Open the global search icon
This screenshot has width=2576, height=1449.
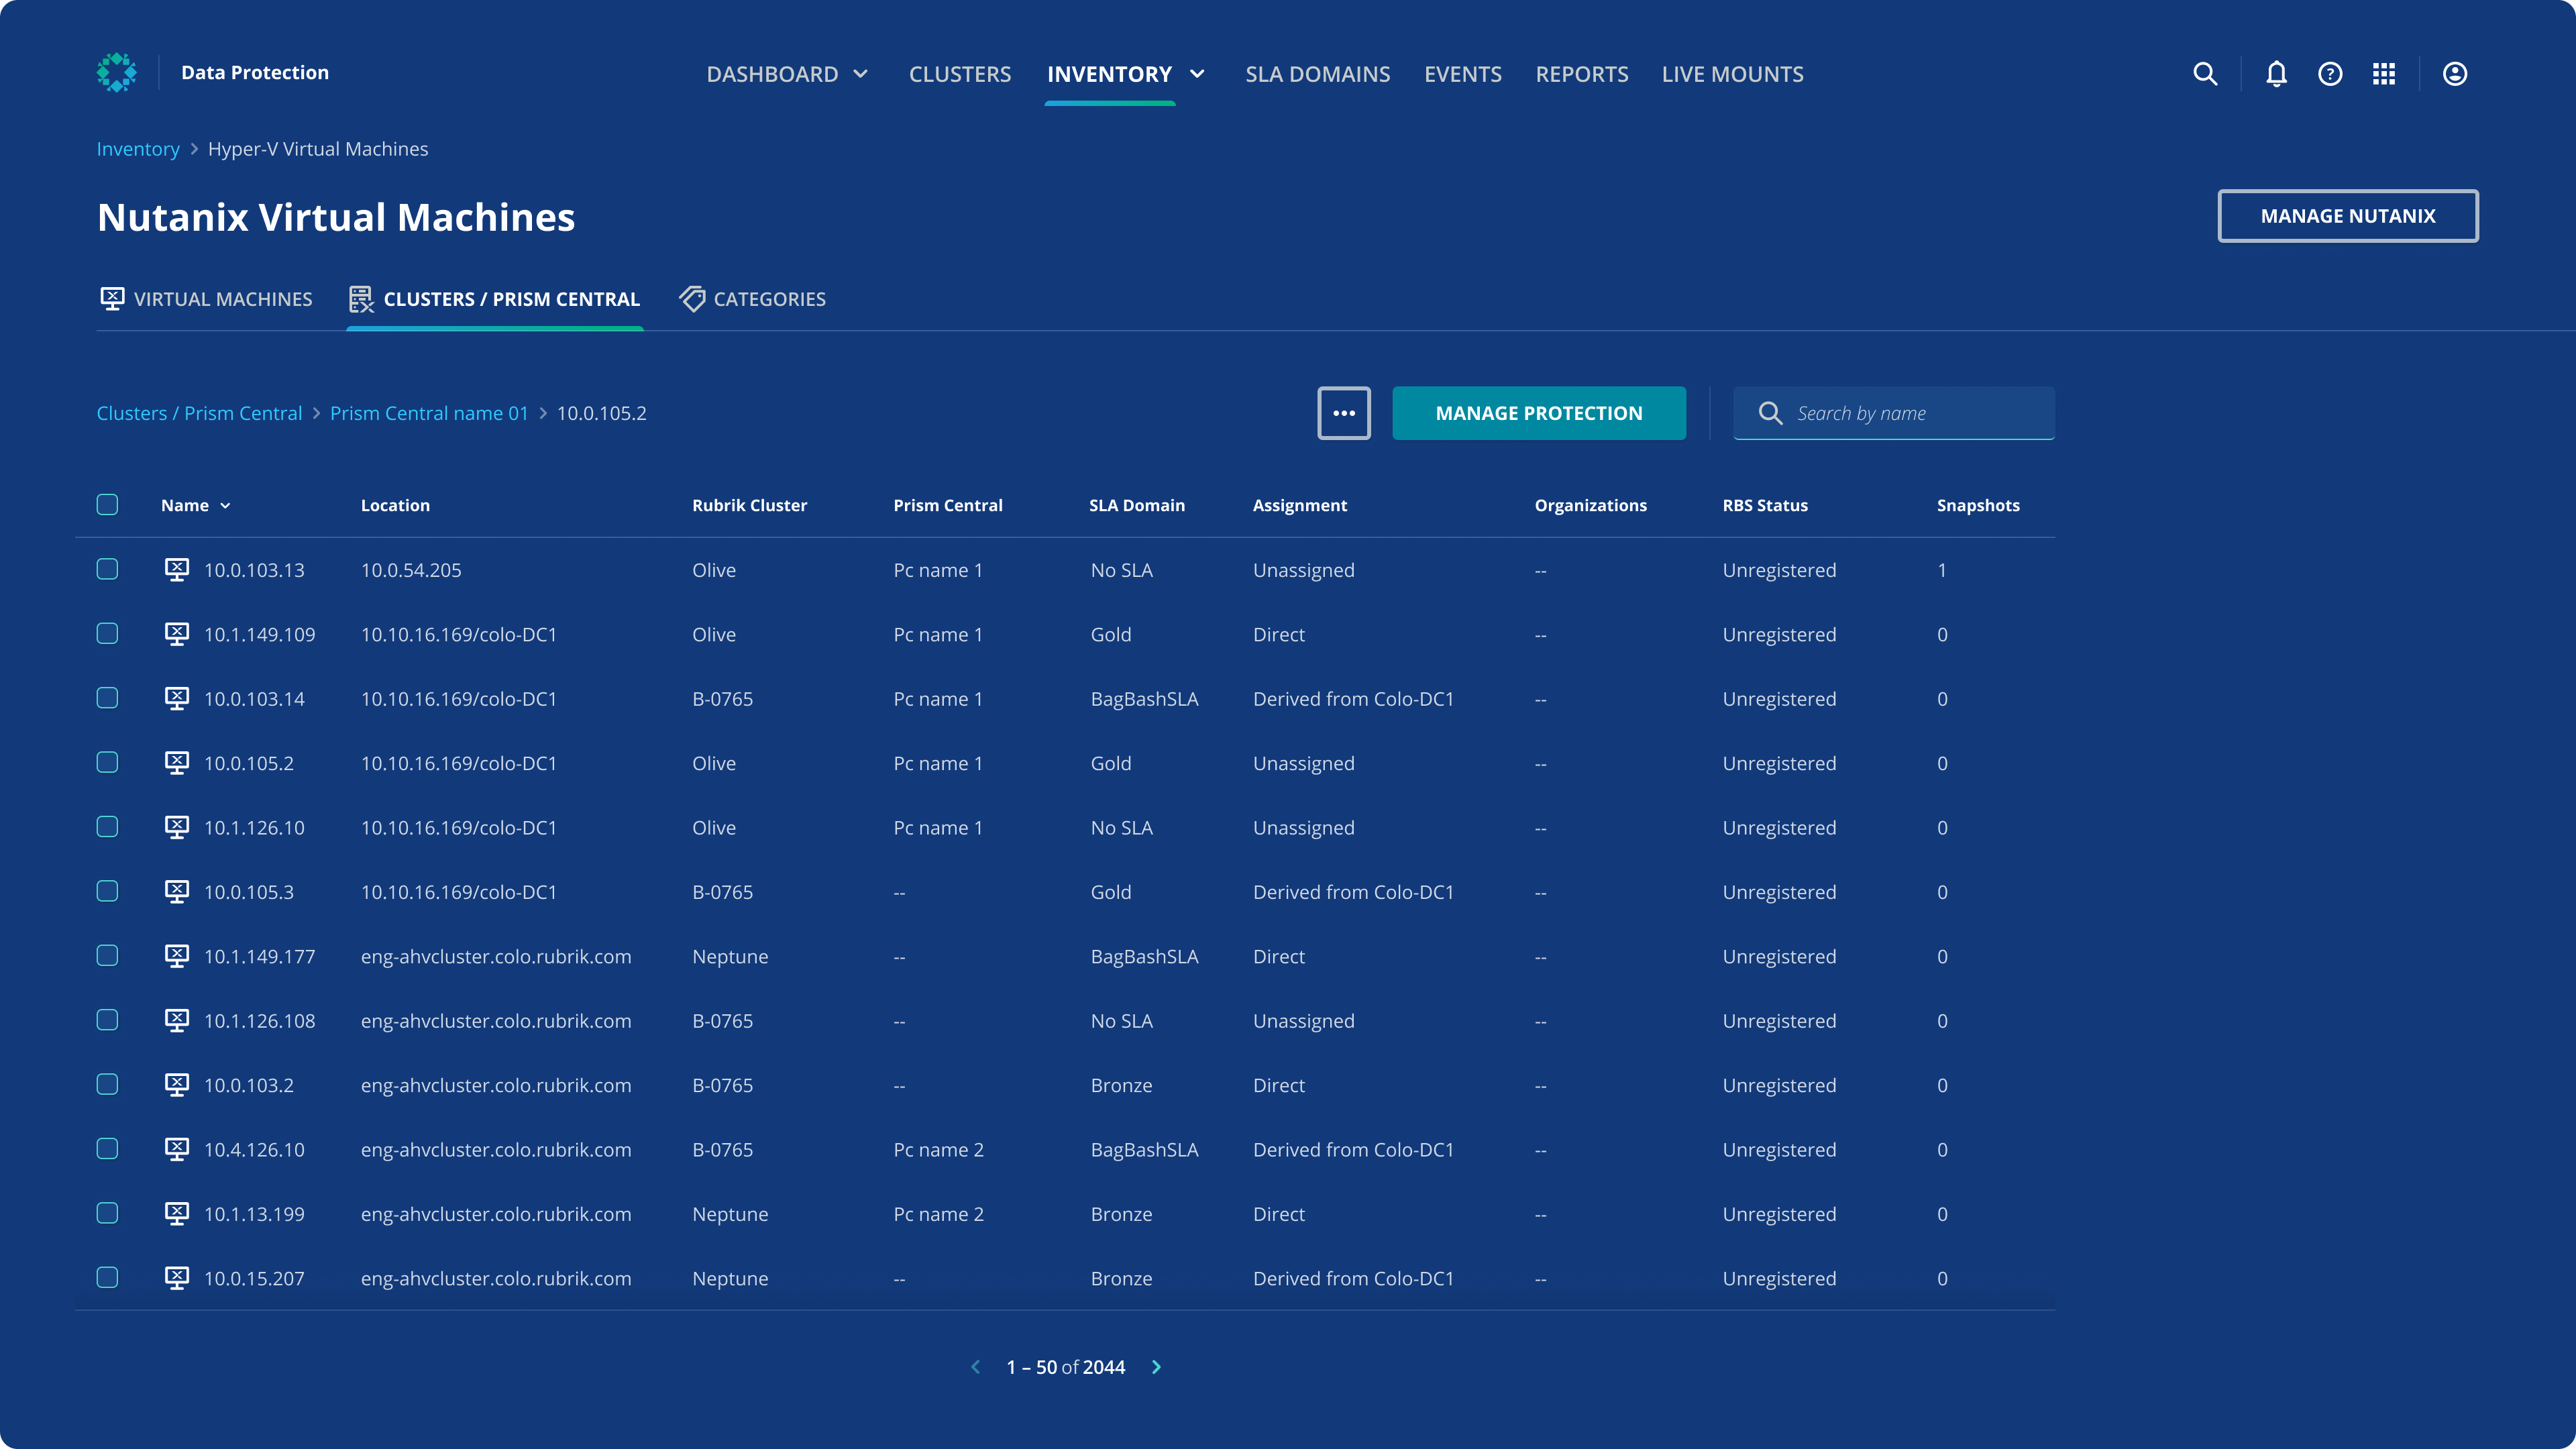tap(2205, 74)
